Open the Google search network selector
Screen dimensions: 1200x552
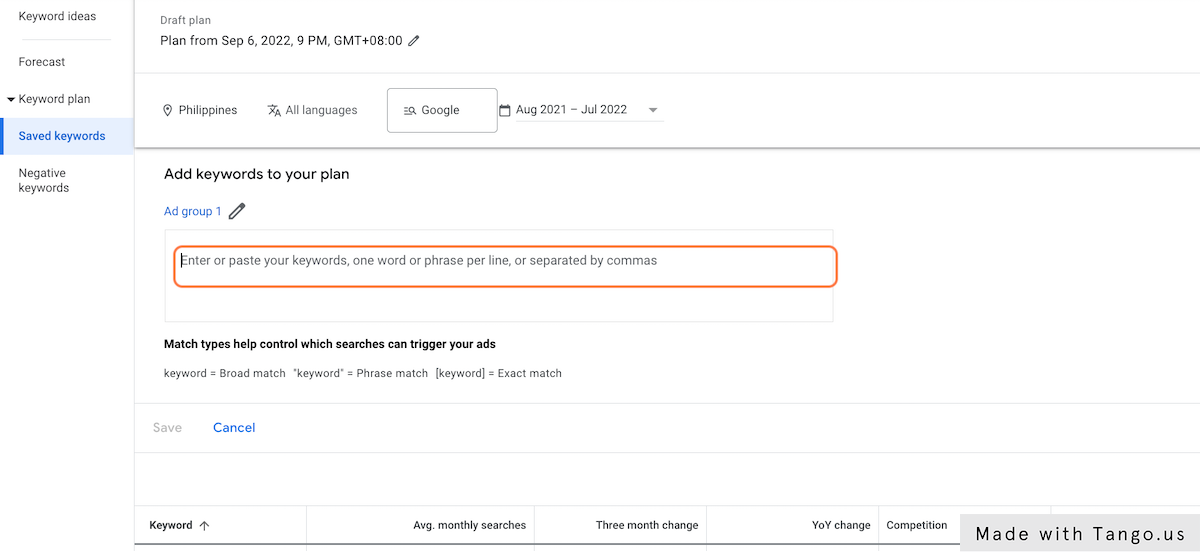442,110
